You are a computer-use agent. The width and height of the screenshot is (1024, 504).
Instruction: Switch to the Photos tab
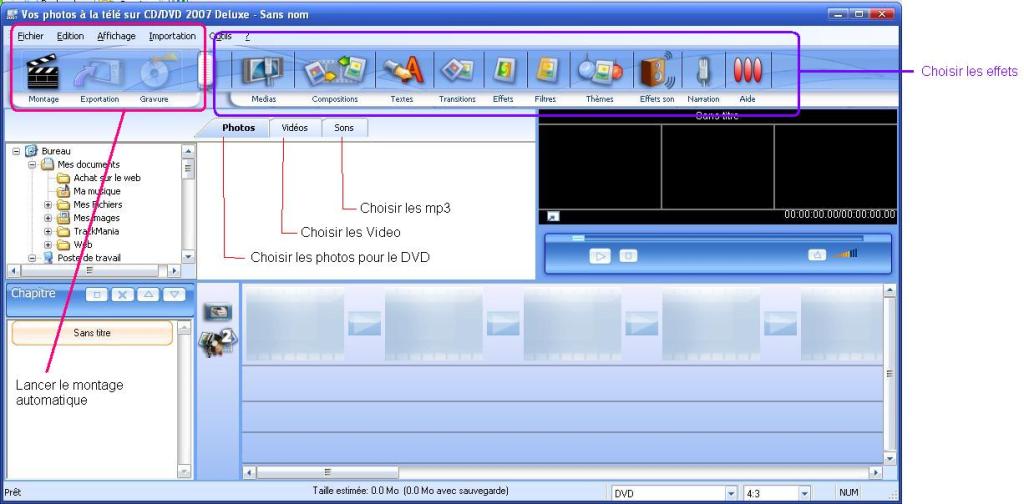[238, 128]
